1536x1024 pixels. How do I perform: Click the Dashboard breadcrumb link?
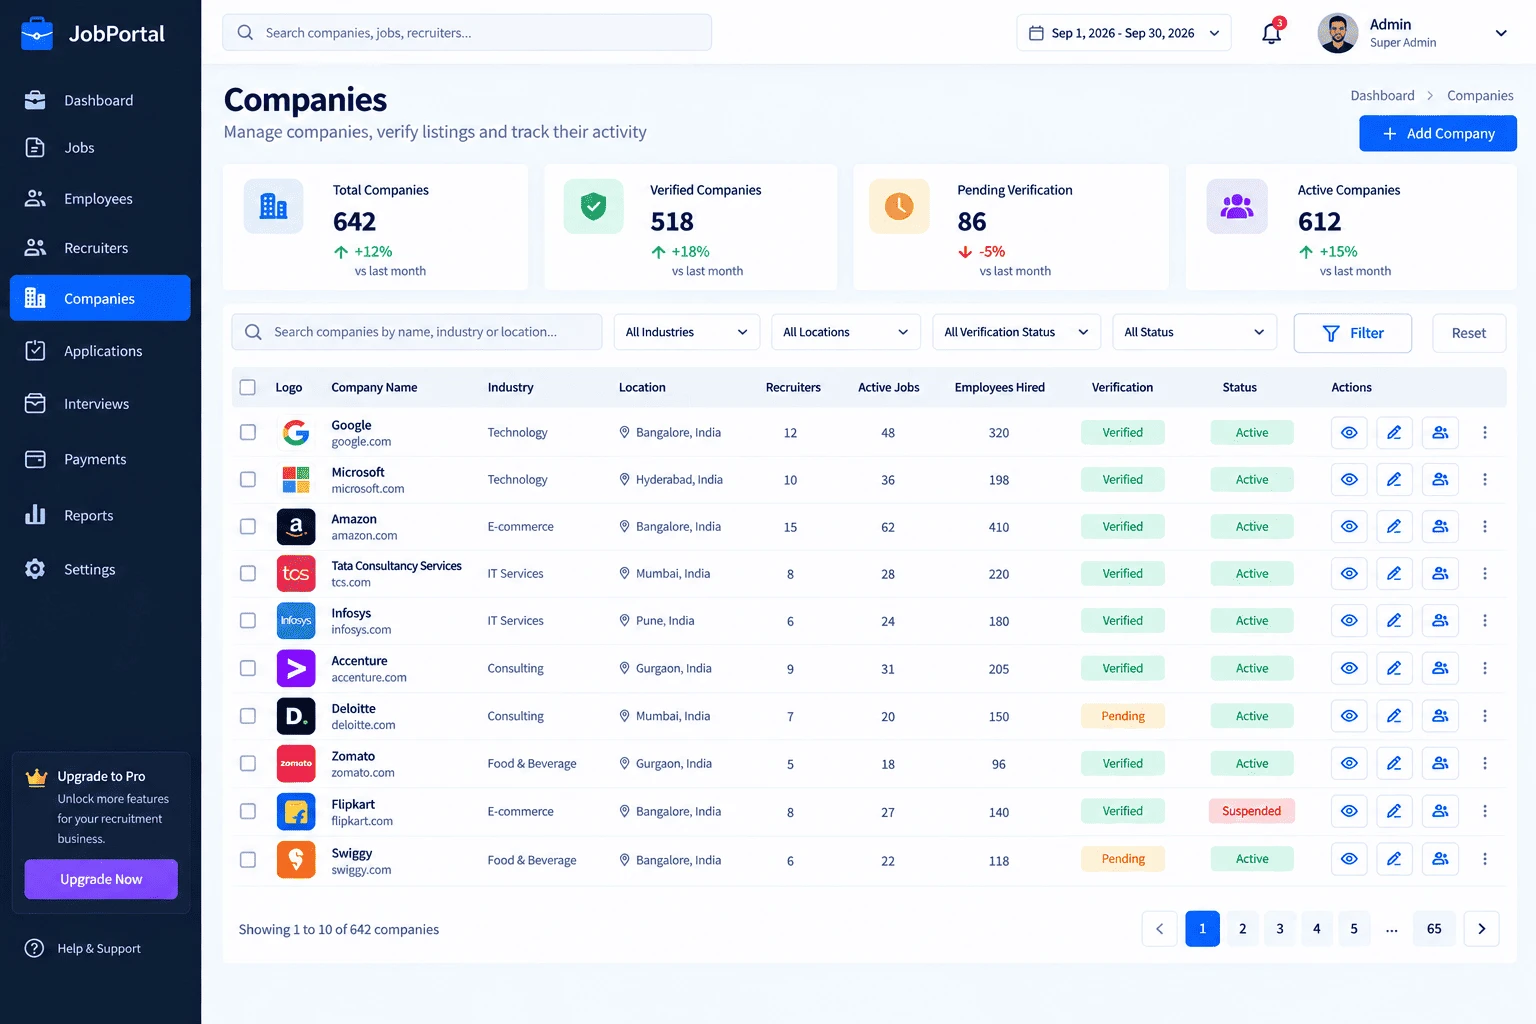tap(1382, 96)
